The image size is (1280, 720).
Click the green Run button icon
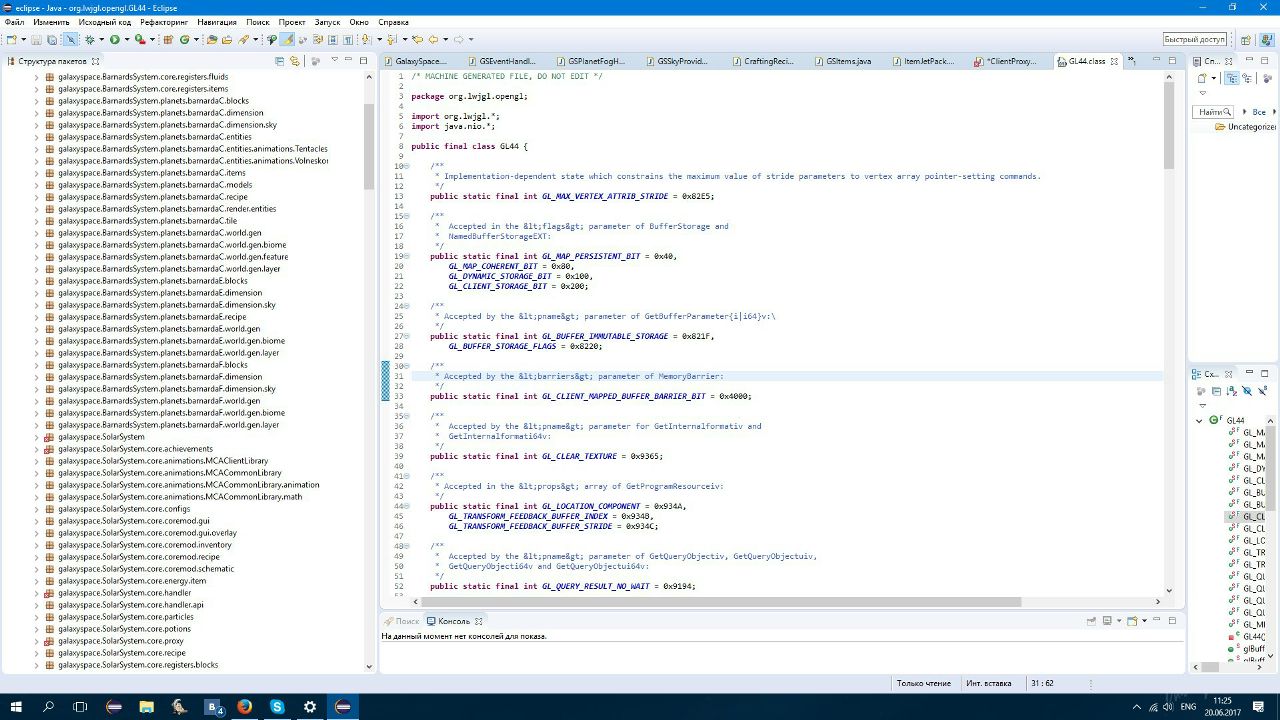pos(114,40)
